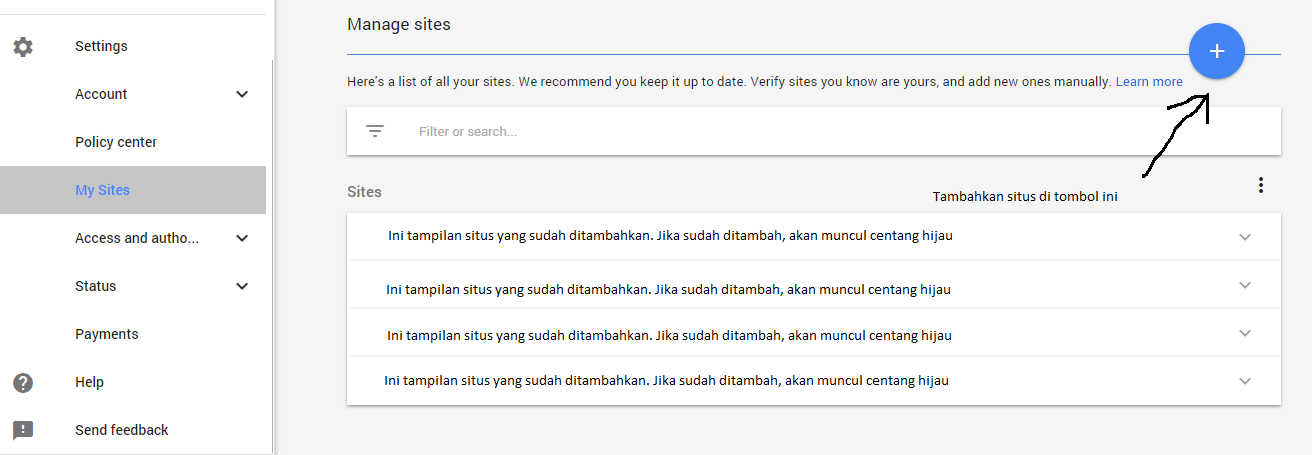Click the Send feedback speech bubble icon

pyautogui.click(x=22, y=430)
